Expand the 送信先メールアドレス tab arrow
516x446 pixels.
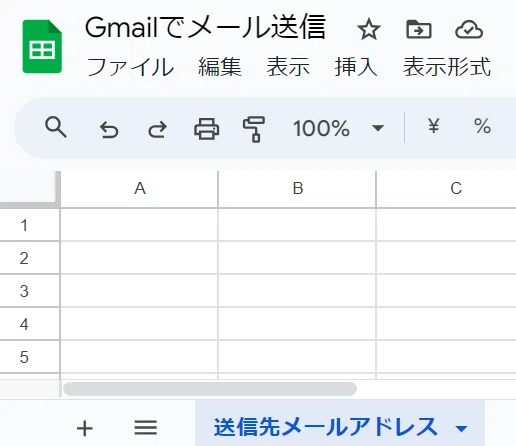[462, 428]
